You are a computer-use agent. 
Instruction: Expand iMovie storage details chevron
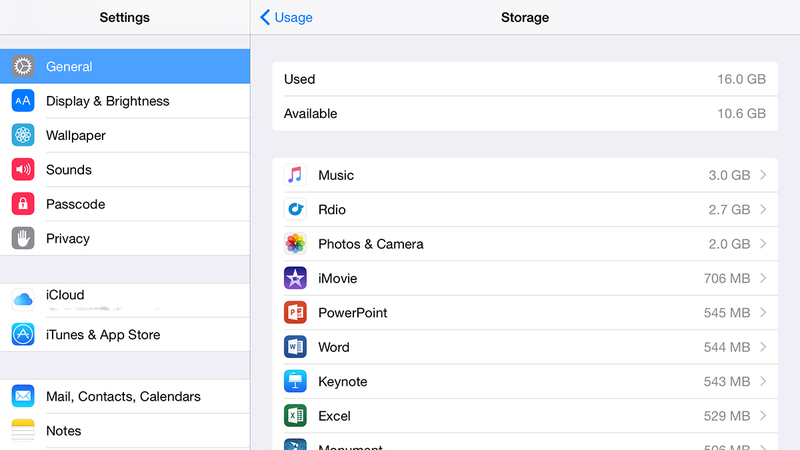coord(763,278)
